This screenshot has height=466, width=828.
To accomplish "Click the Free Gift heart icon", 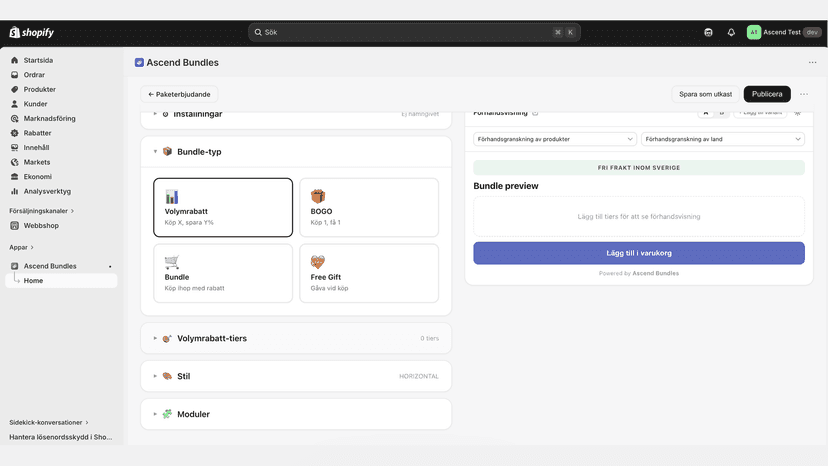I will (317, 262).
